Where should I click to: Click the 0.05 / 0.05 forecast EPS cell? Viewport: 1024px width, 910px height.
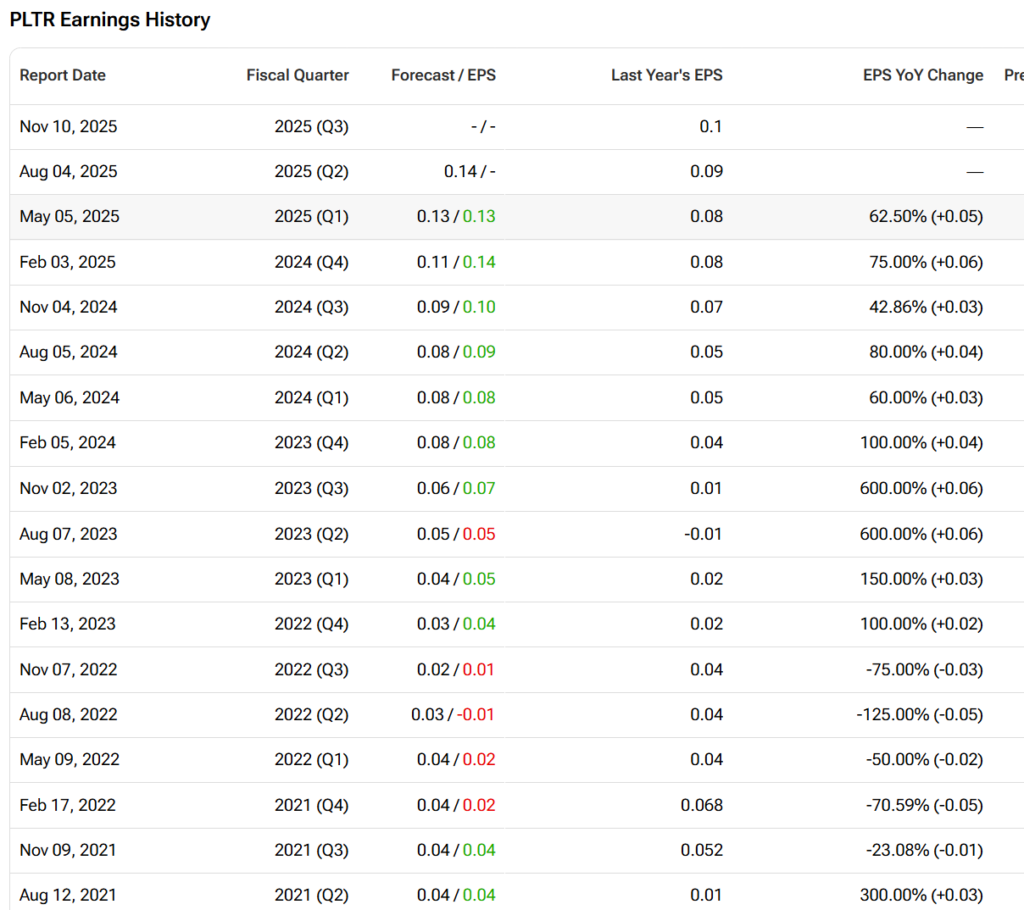[456, 534]
